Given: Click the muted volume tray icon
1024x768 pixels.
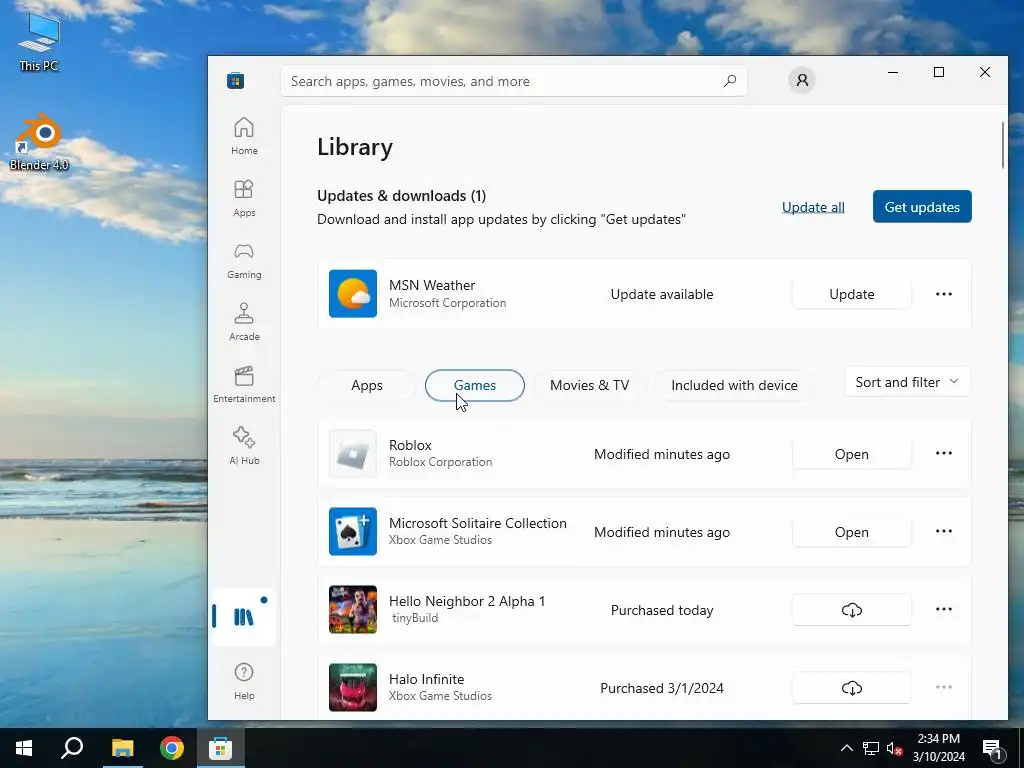Looking at the screenshot, I should 894,748.
